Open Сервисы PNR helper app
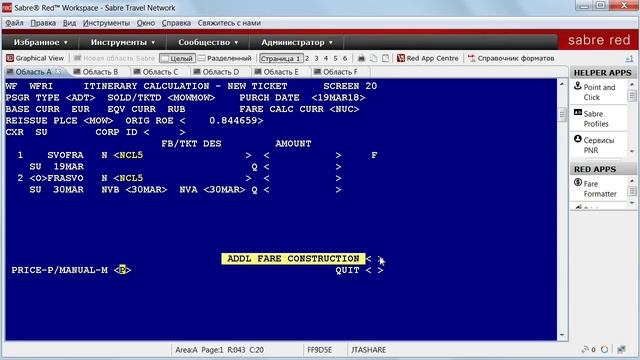Image resolution: width=640 pixels, height=360 pixels. 598,145
